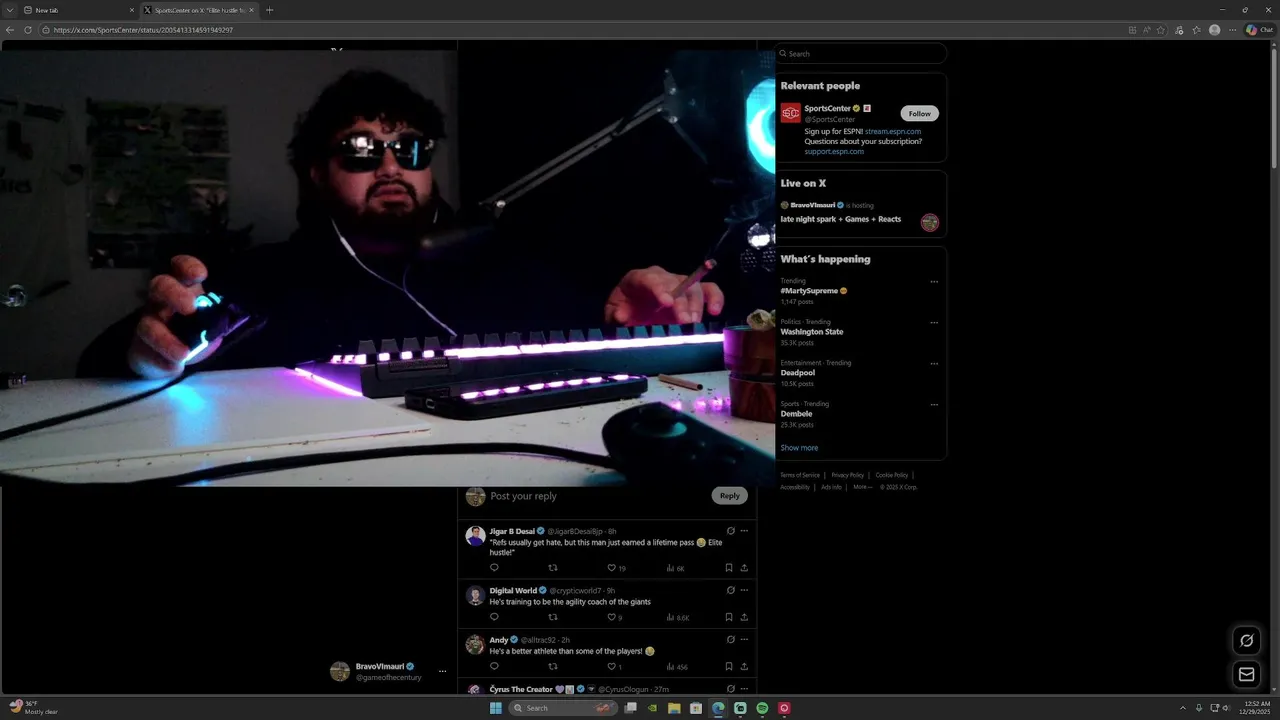Repost Andy's comment

point(553,666)
